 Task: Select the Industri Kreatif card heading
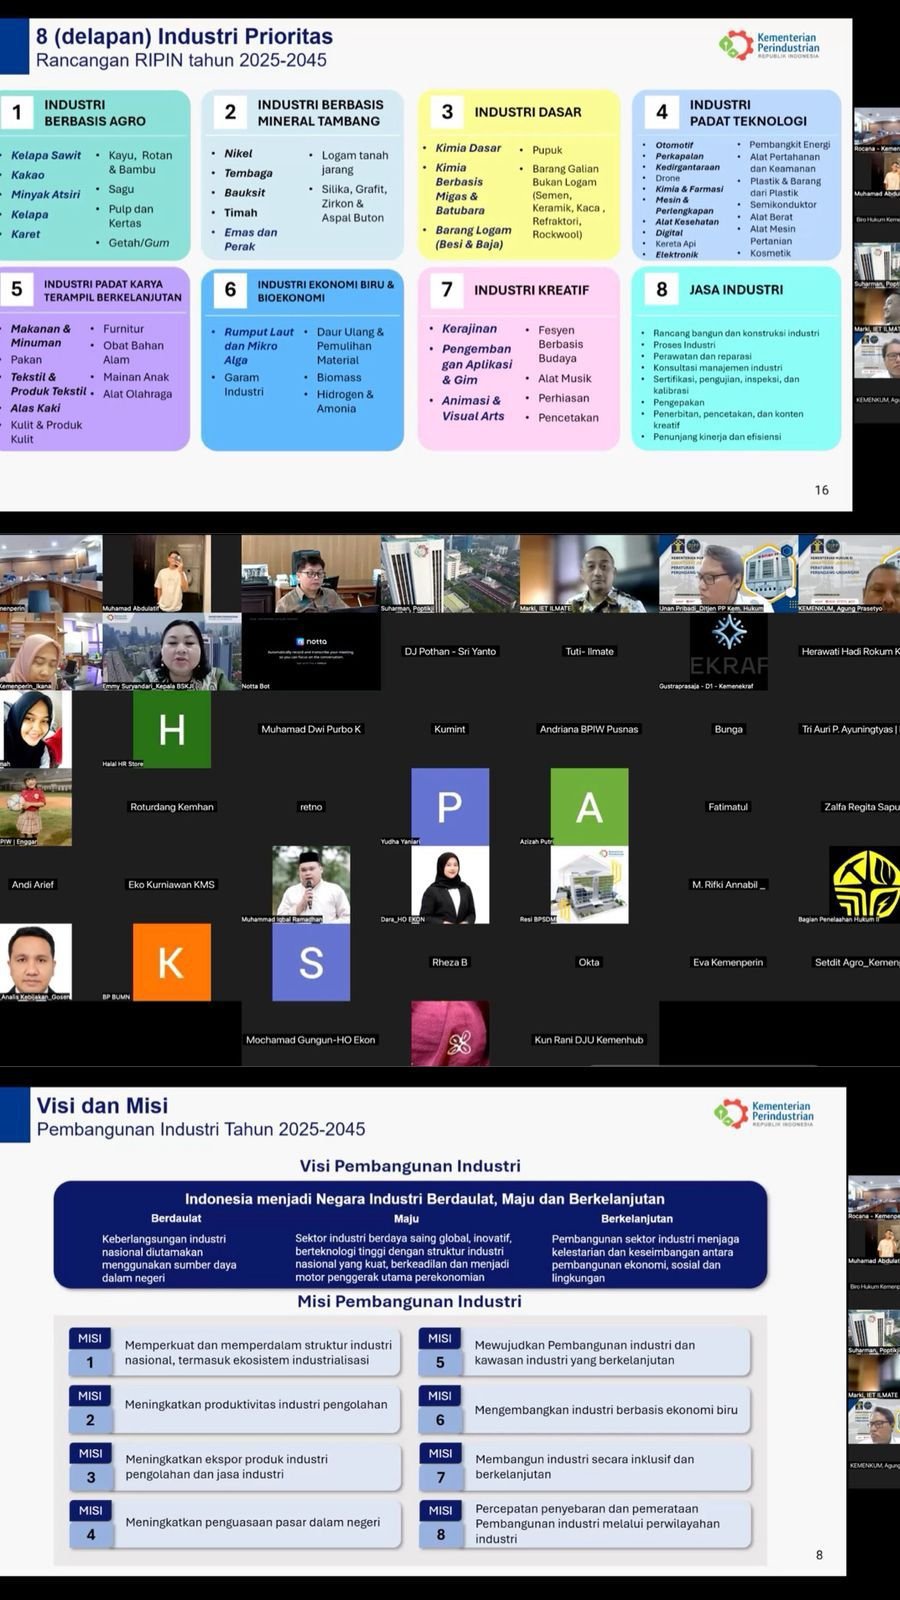(x=531, y=290)
